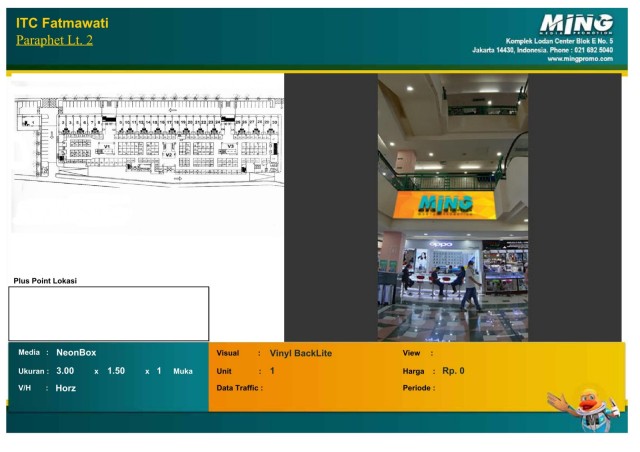Select the Jakarta 14430 phone line
This screenshot has width=640, height=452.
[542, 50]
